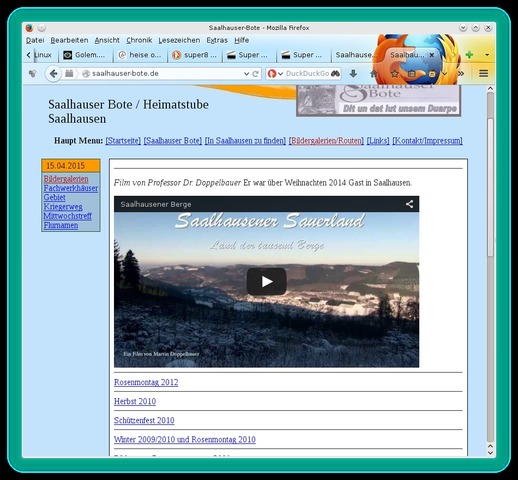This screenshot has width=518, height=480.
Task: Open Winter 2009/2010 und Rosenmontag 2010 link
Action: (x=185, y=439)
